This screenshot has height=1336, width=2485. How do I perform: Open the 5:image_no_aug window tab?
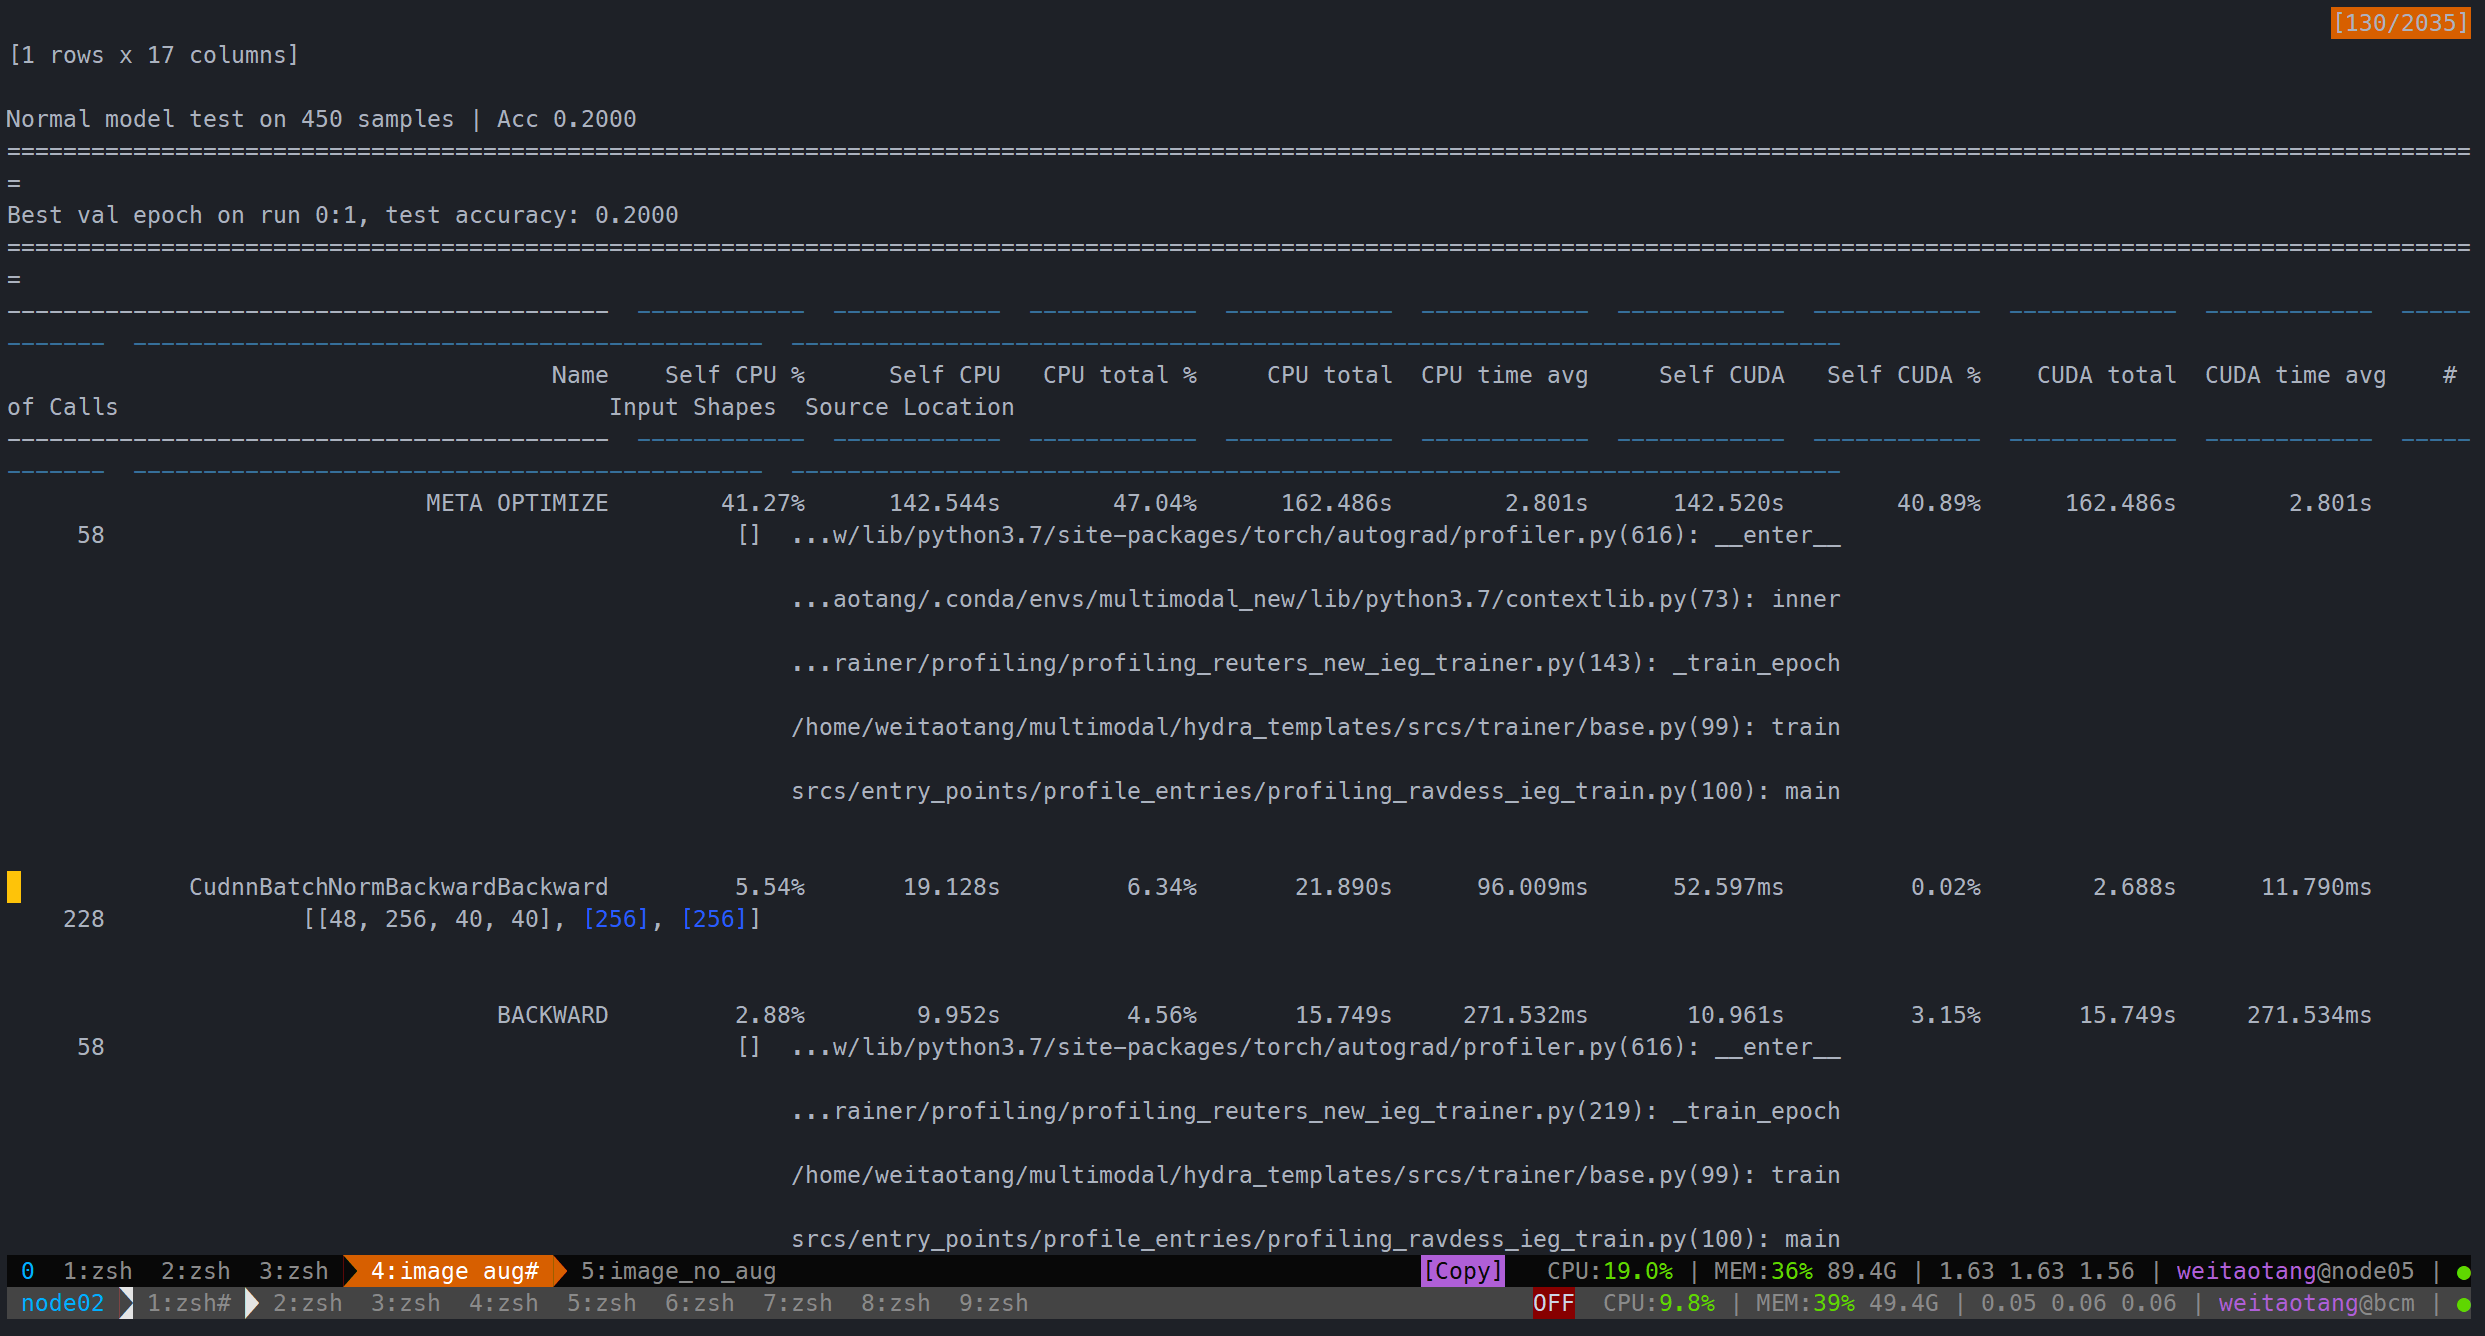pyautogui.click(x=678, y=1271)
